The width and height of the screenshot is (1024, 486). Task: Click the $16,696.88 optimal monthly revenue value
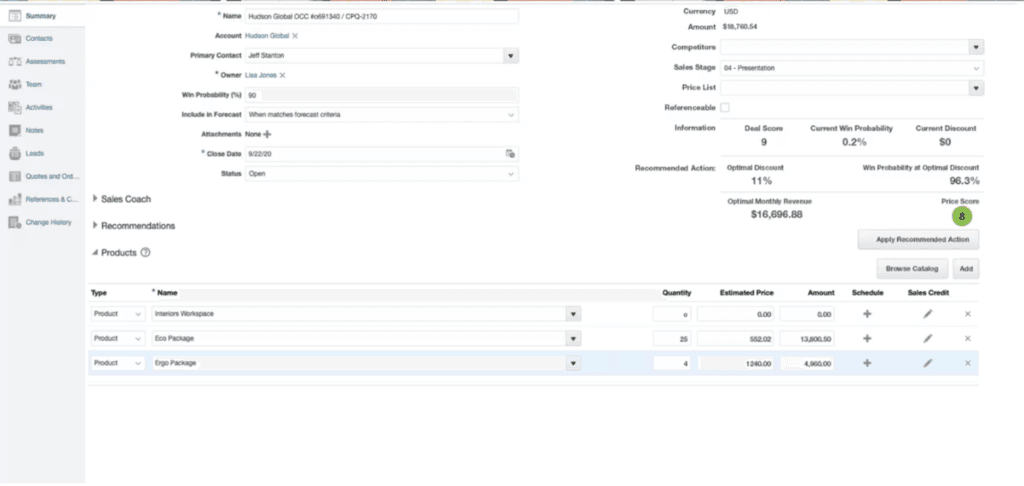(776, 214)
